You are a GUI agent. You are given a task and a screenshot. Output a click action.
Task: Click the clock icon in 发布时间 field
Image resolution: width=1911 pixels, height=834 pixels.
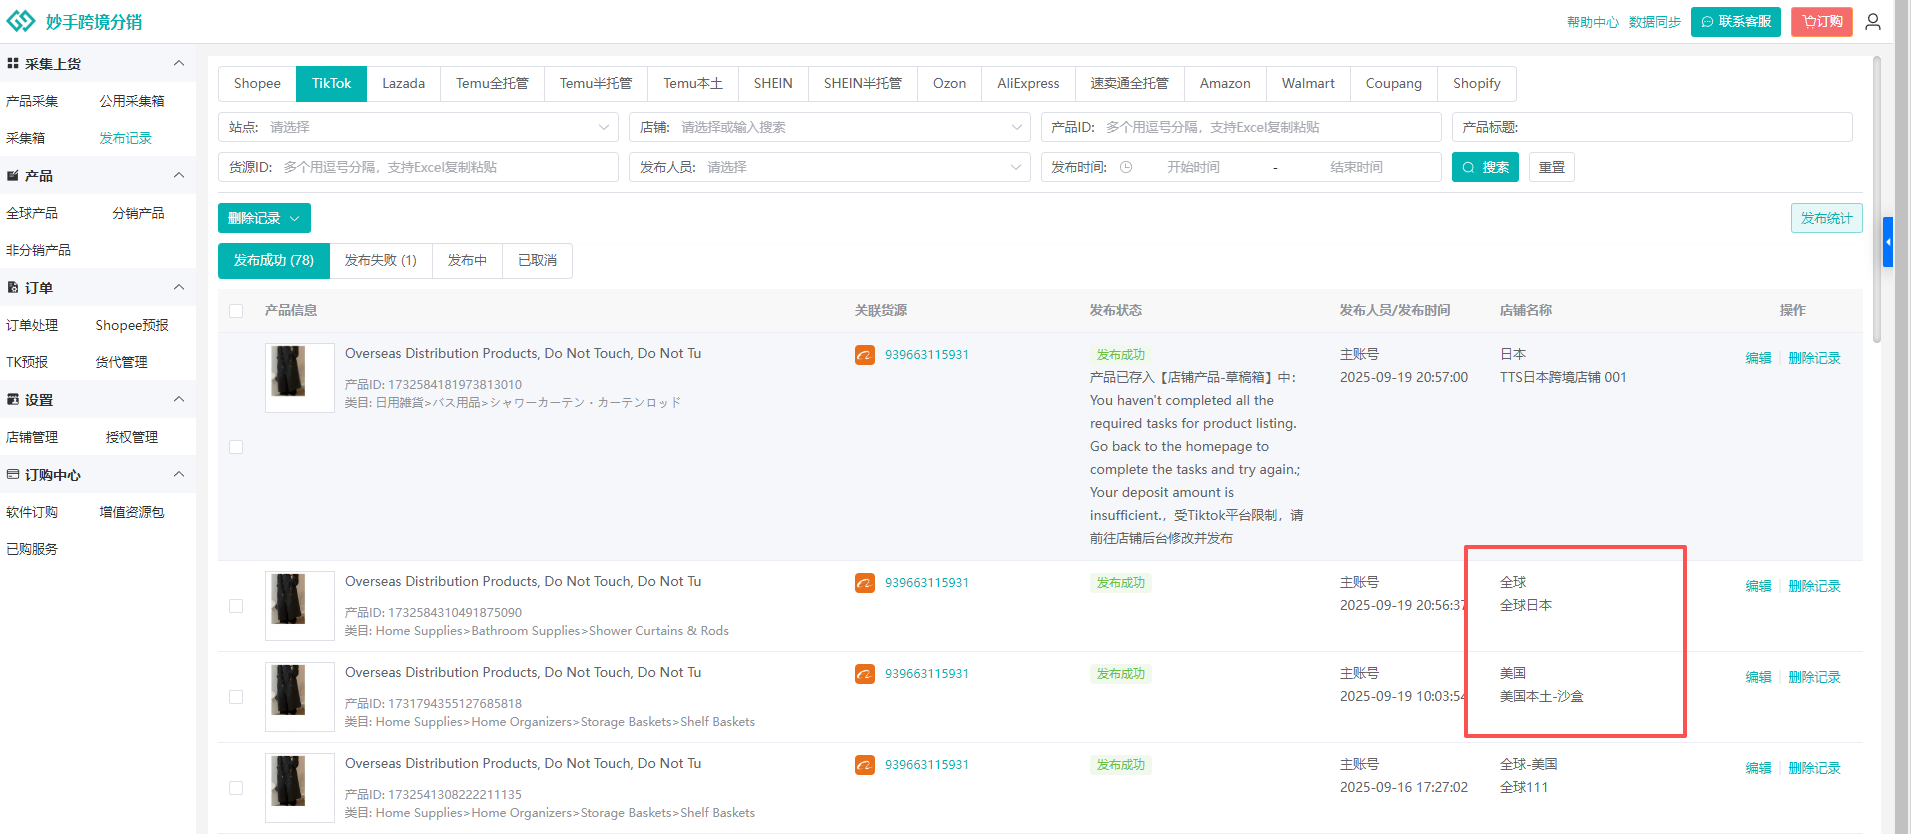pos(1126,167)
